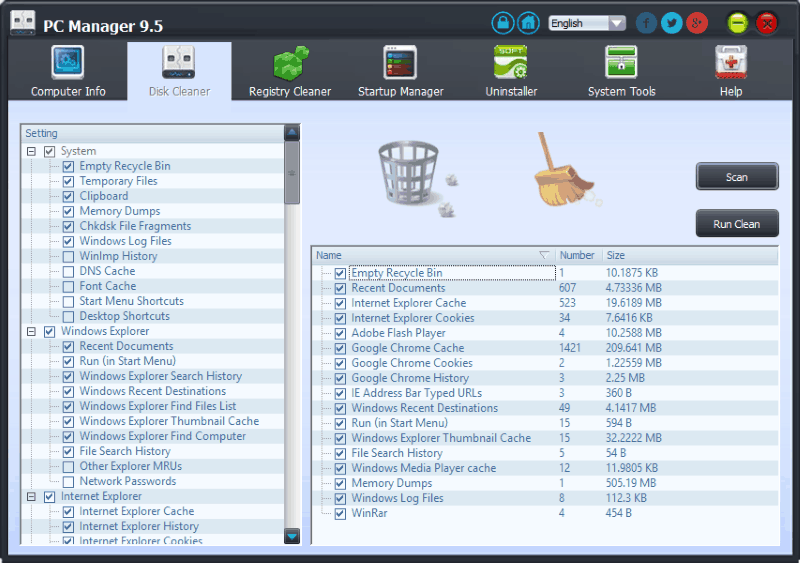800x563 pixels.
Task: Open the English language dropdown
Action: tap(587, 23)
